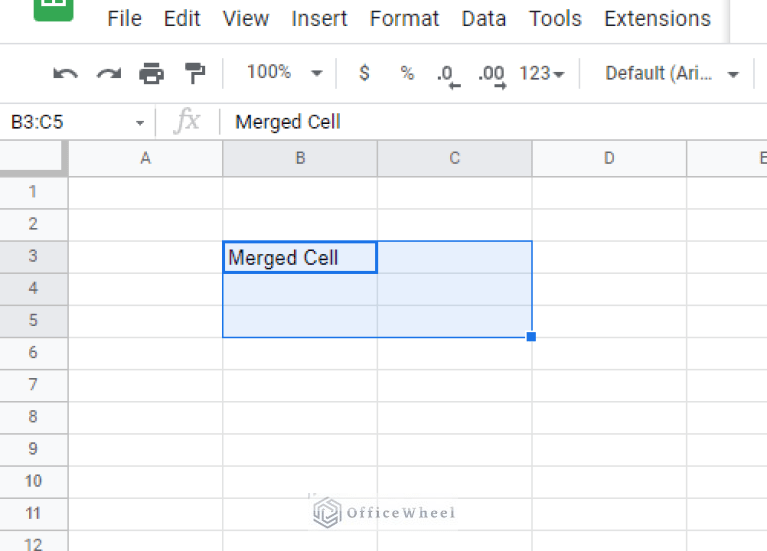This screenshot has height=551, width=767.
Task: Click the Merged Cell in B3
Action: (x=300, y=258)
